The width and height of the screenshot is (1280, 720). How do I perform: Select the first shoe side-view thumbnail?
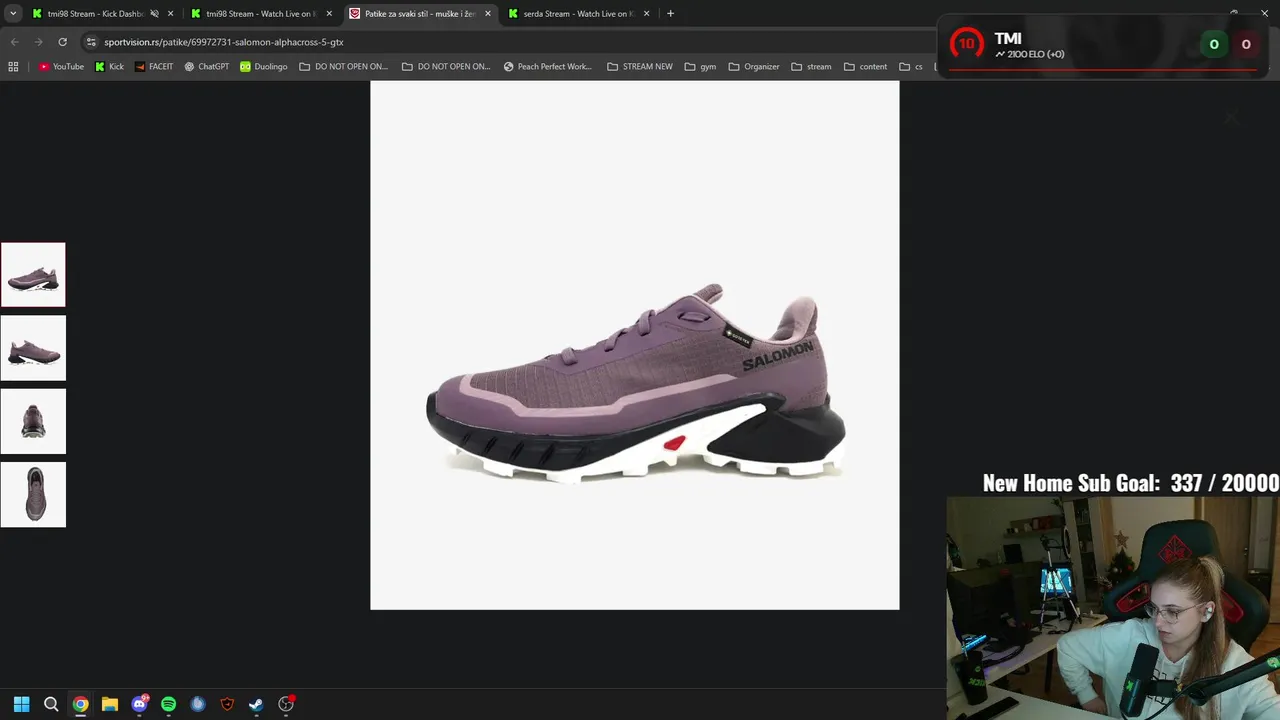pos(33,275)
